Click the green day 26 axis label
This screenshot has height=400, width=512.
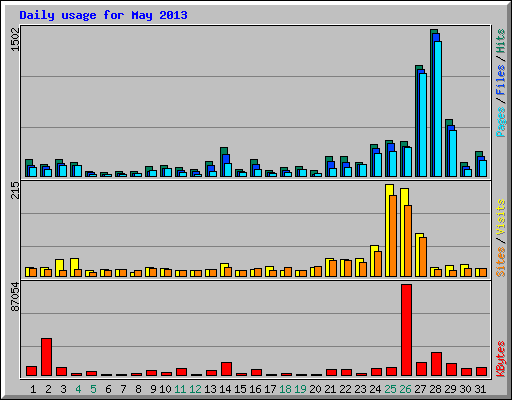tap(405, 389)
